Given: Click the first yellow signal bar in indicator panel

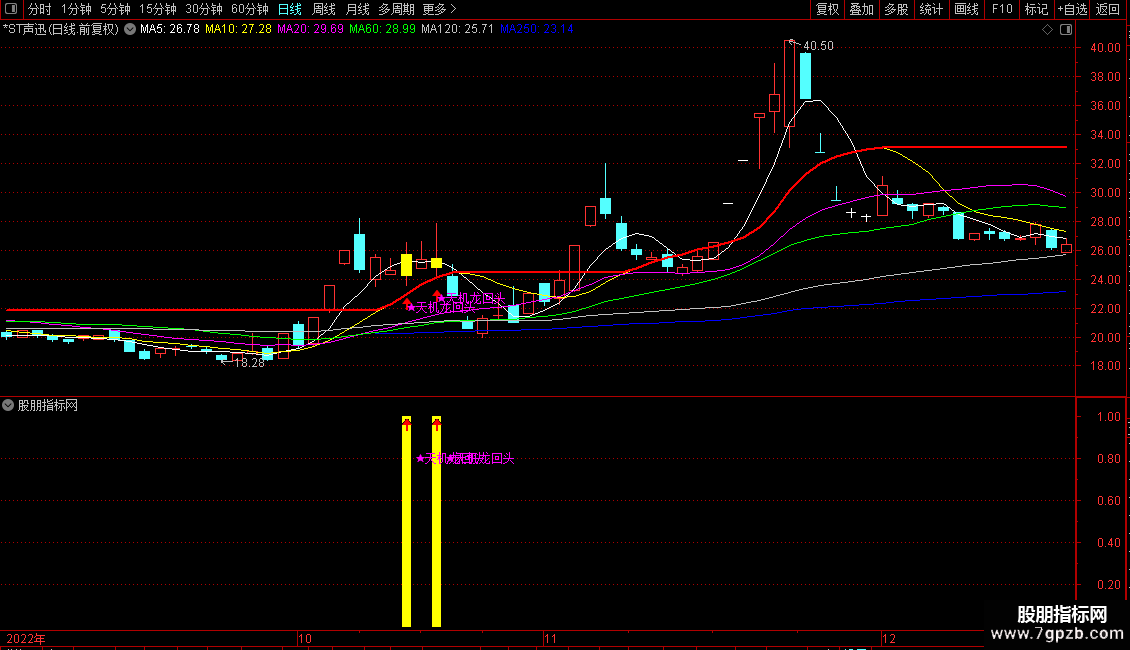Looking at the screenshot, I should point(406,521).
